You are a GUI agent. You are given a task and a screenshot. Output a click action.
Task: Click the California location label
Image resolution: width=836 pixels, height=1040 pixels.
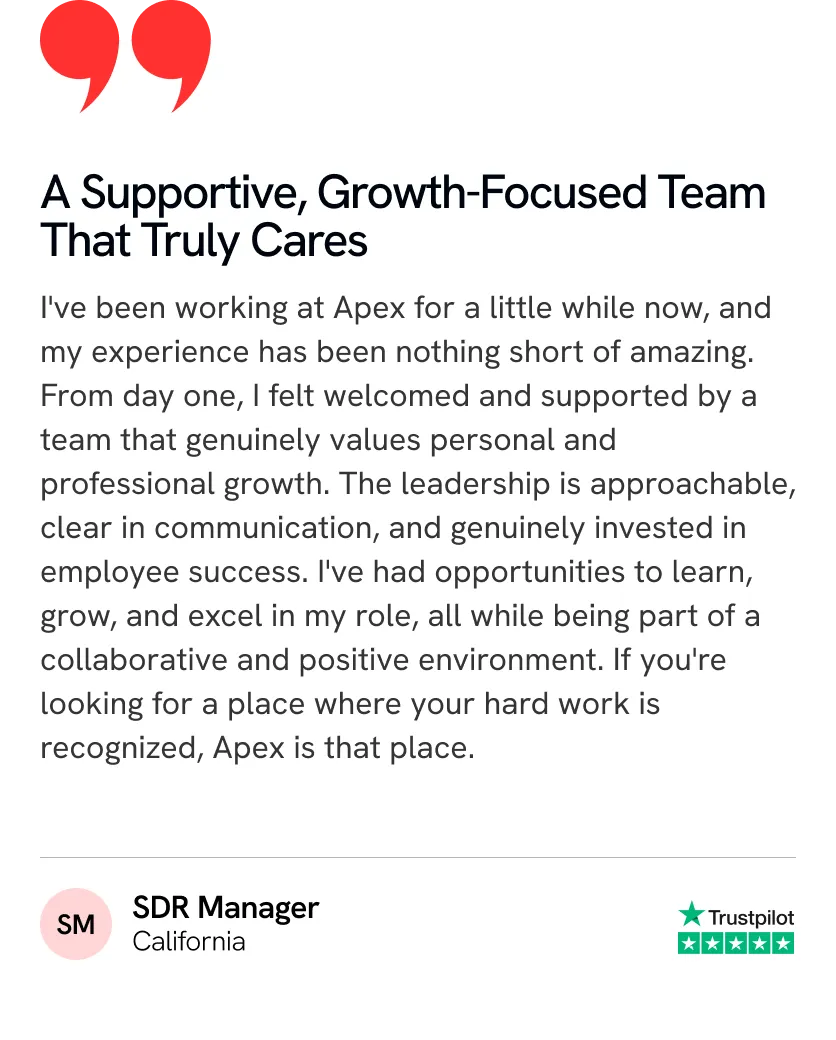[189, 942]
